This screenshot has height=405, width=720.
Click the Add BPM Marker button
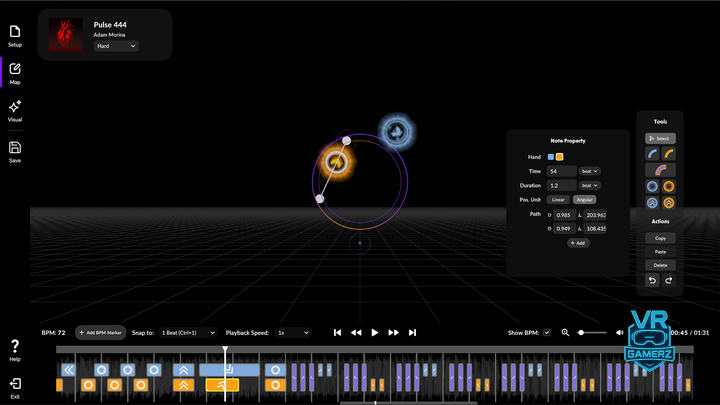(x=100, y=332)
